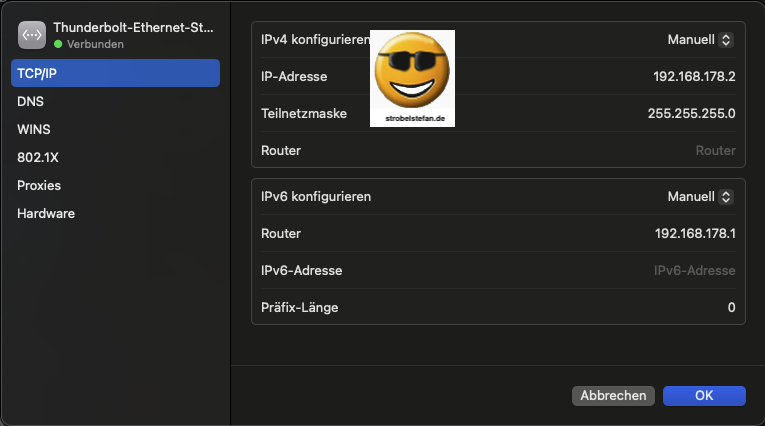Select the TCP/IP tab in sidebar
This screenshot has width=765, height=426.
(115, 73)
